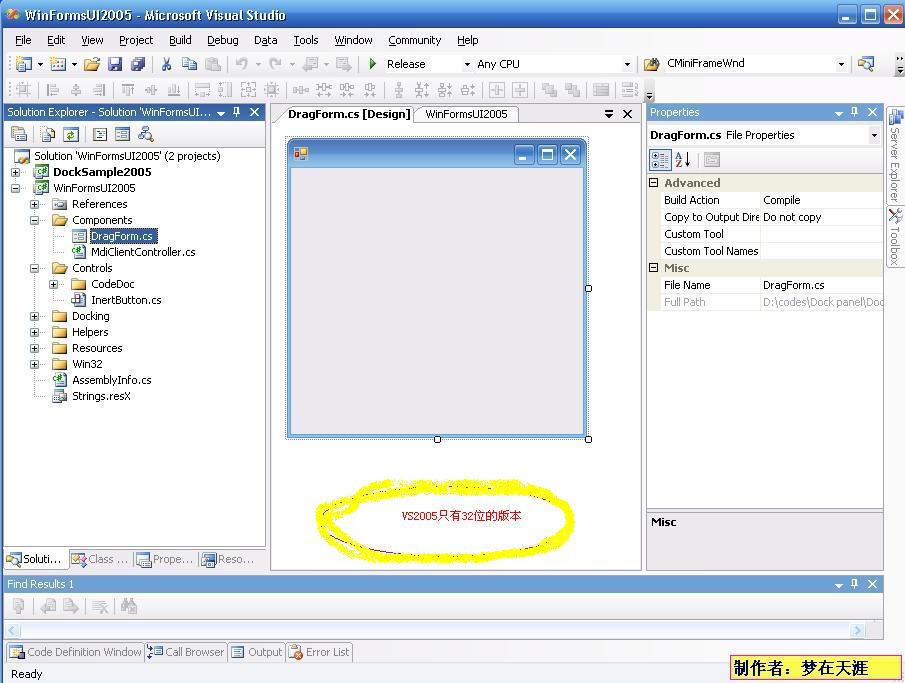The height and width of the screenshot is (683, 905).
Task: Click the Open File folder icon
Action: tap(92, 64)
